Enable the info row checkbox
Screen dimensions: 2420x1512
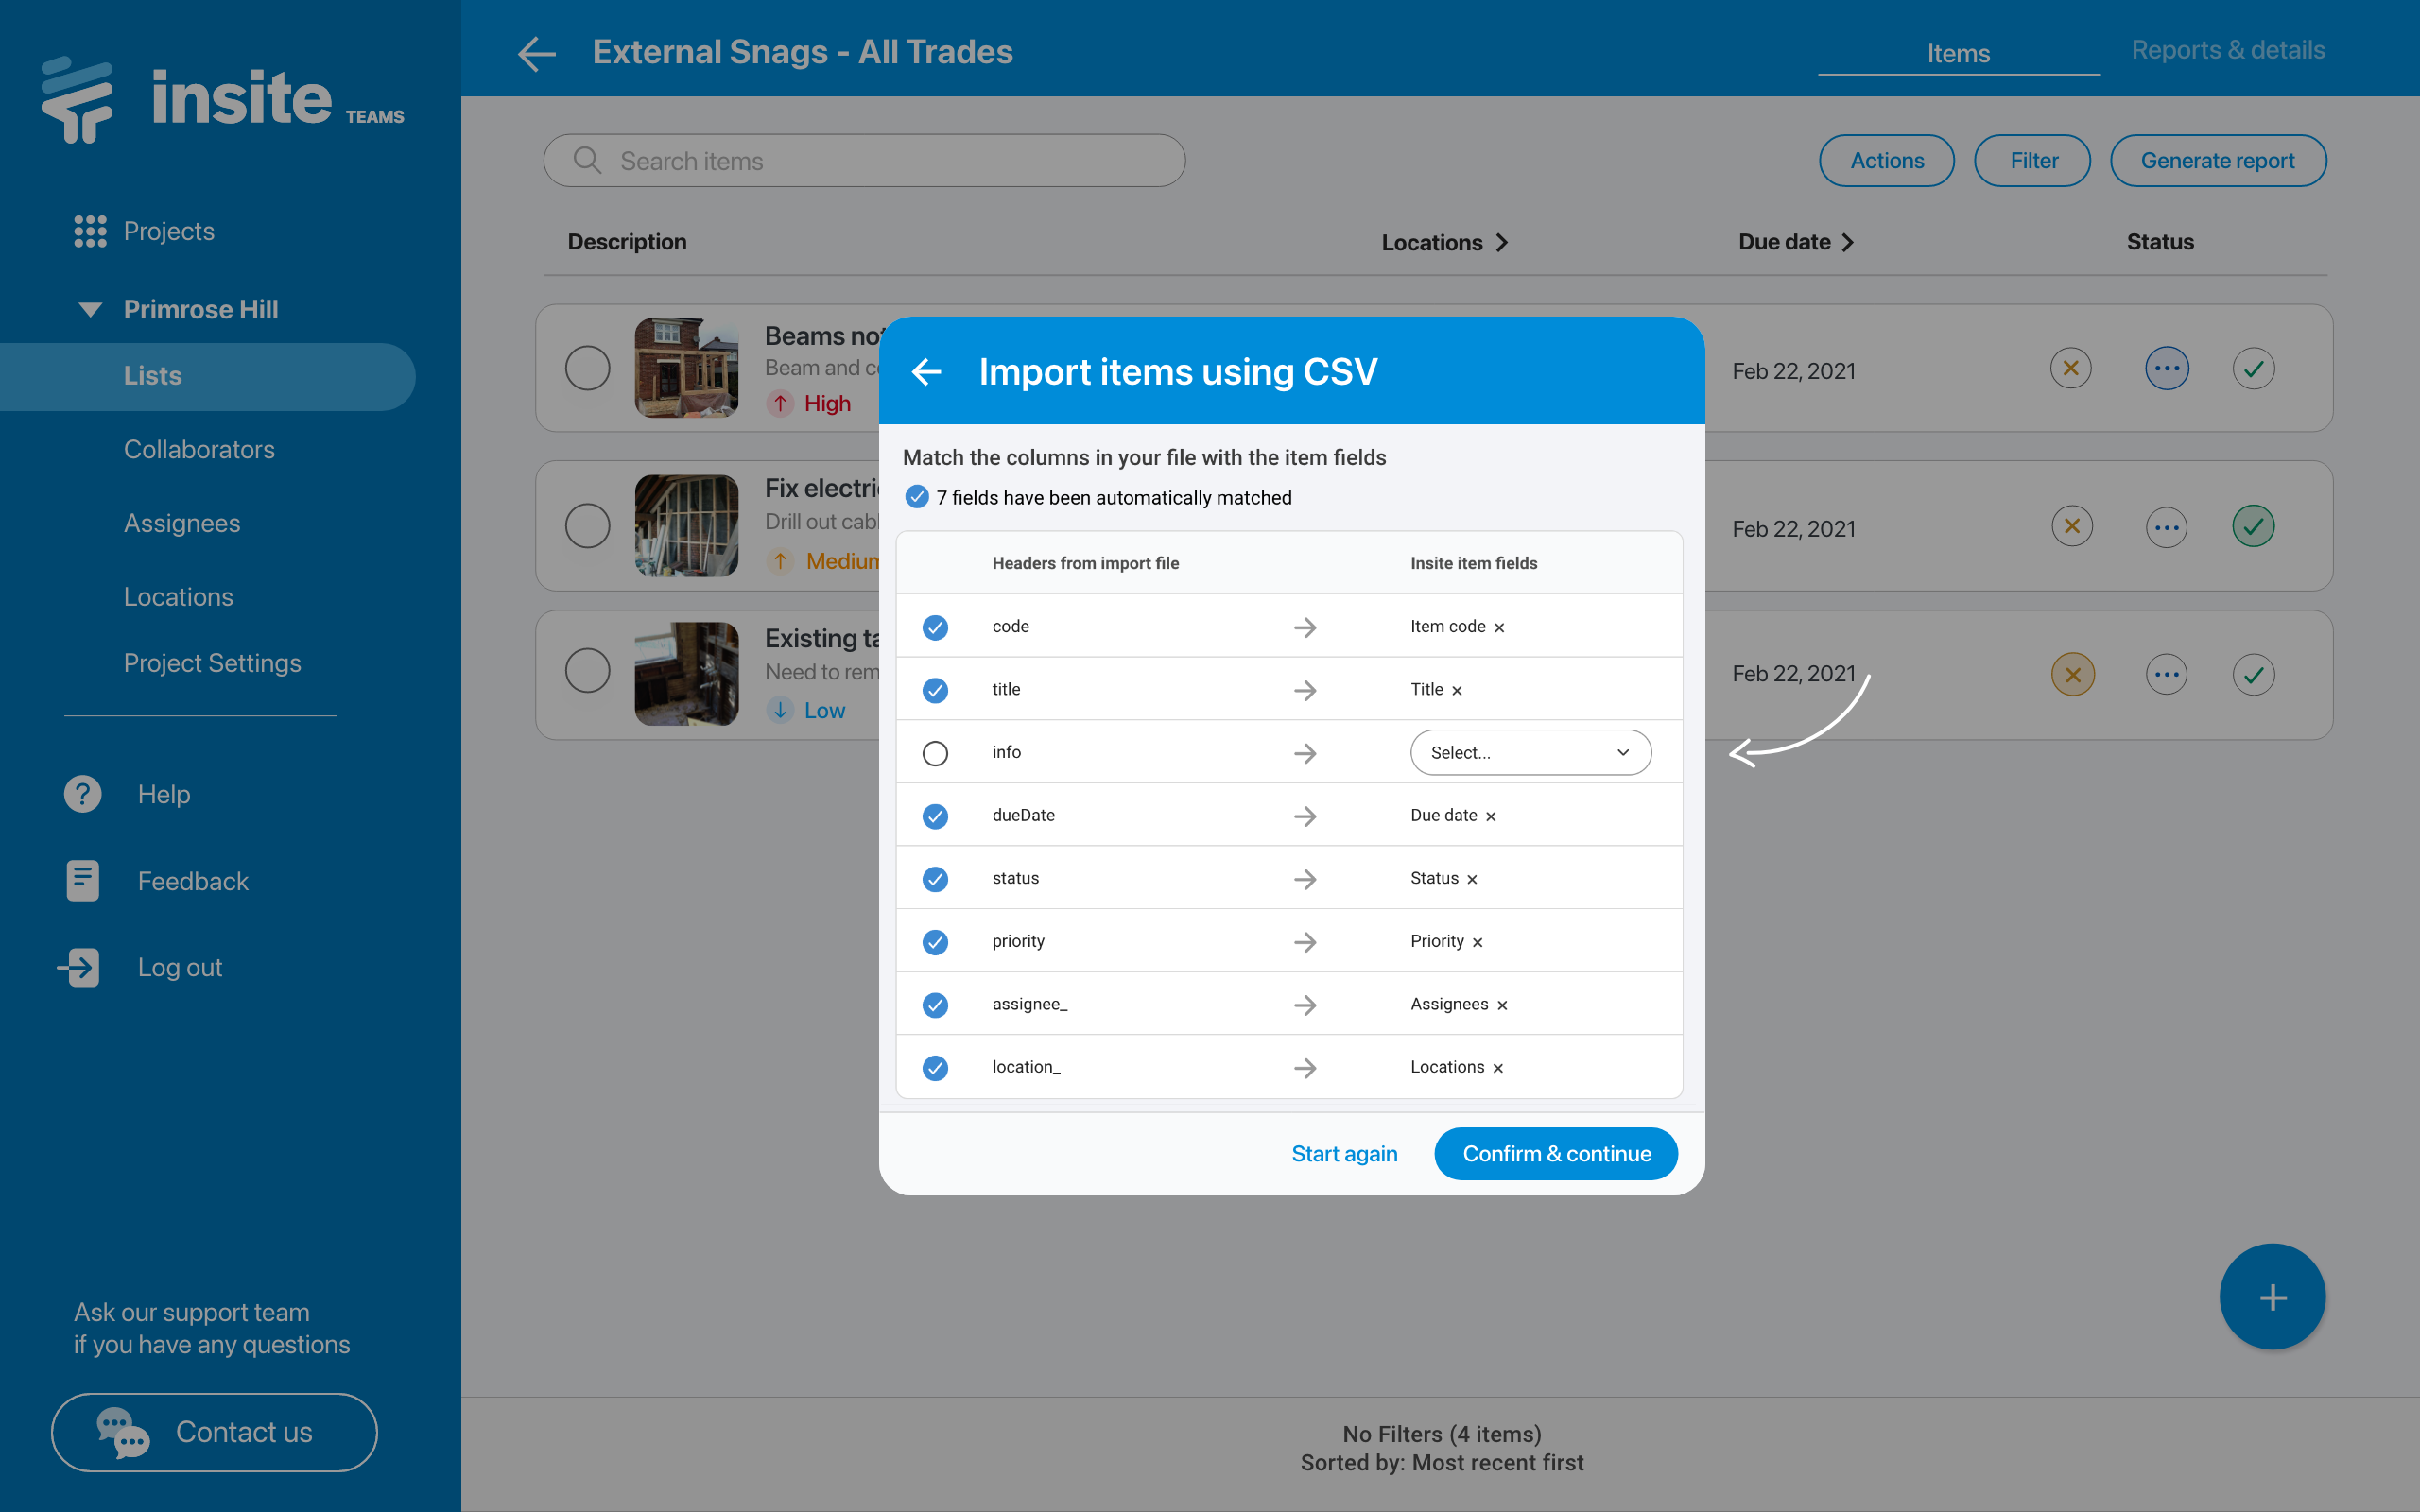click(x=935, y=753)
